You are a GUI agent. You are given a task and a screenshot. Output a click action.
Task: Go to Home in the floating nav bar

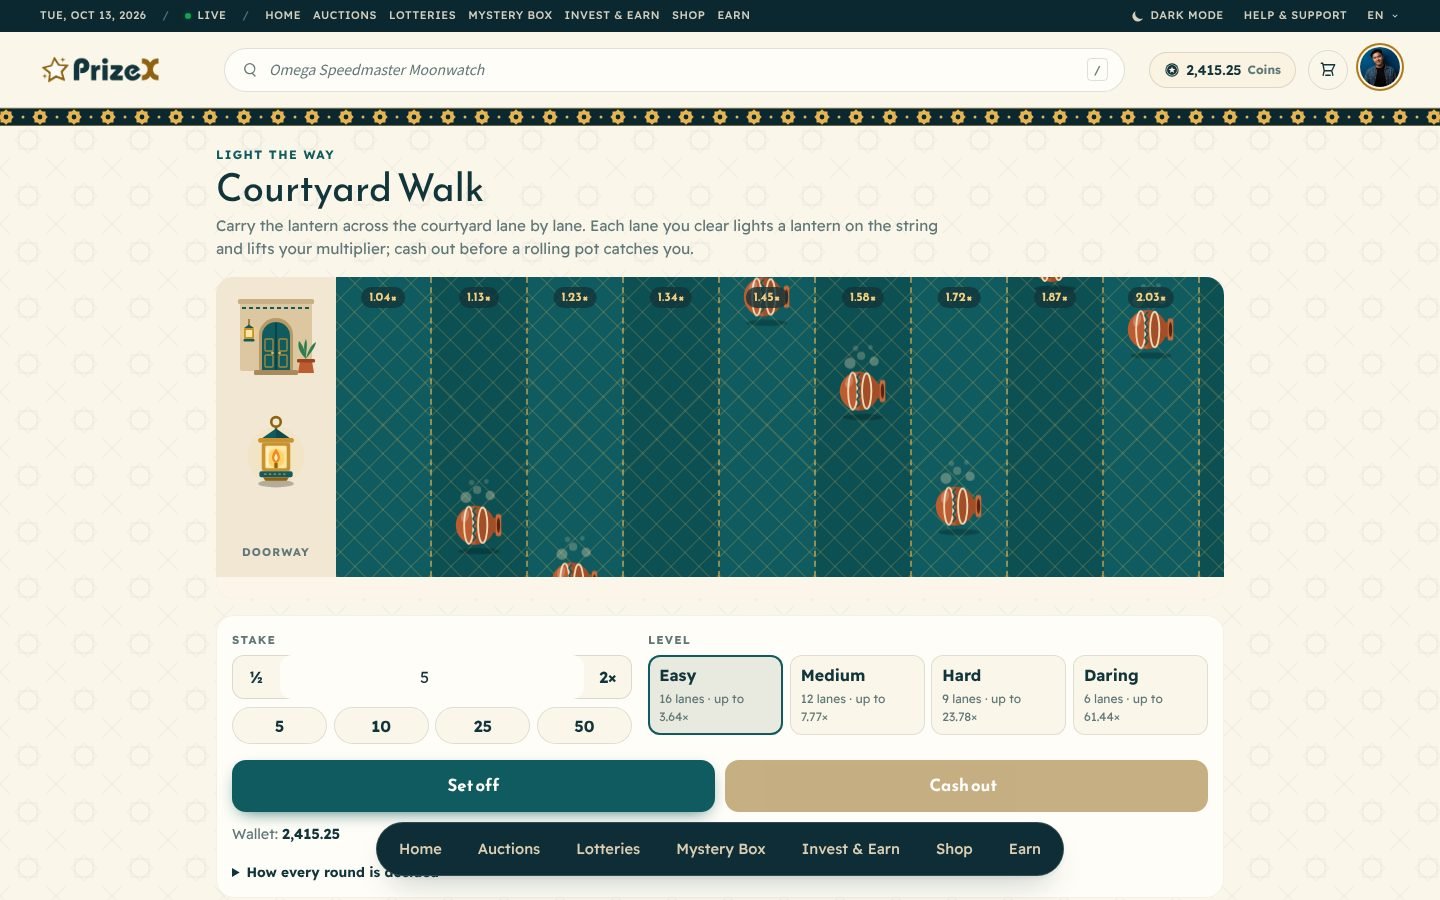click(x=420, y=849)
